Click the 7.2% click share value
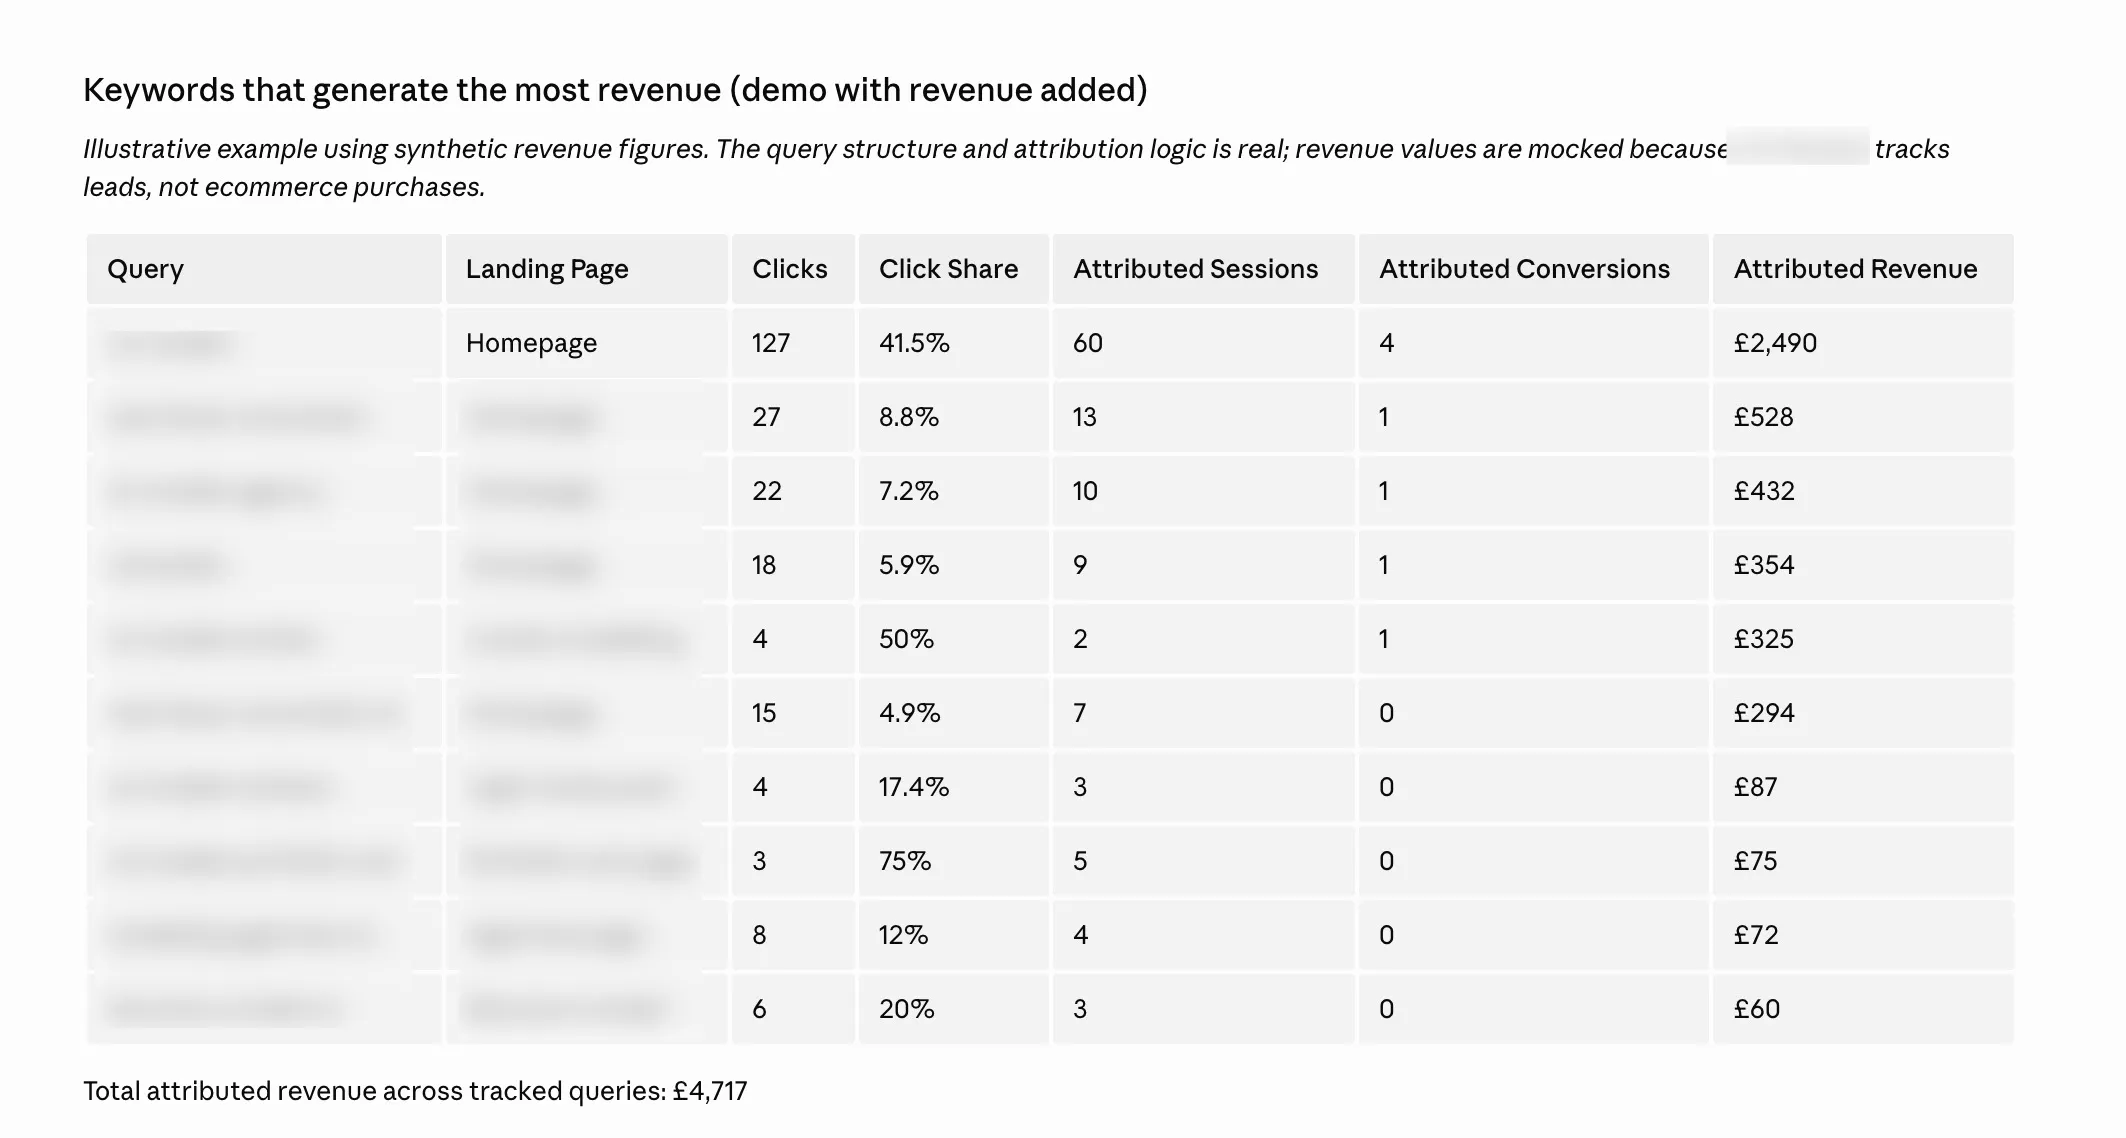Screen dimensions: 2126x1138 point(908,491)
